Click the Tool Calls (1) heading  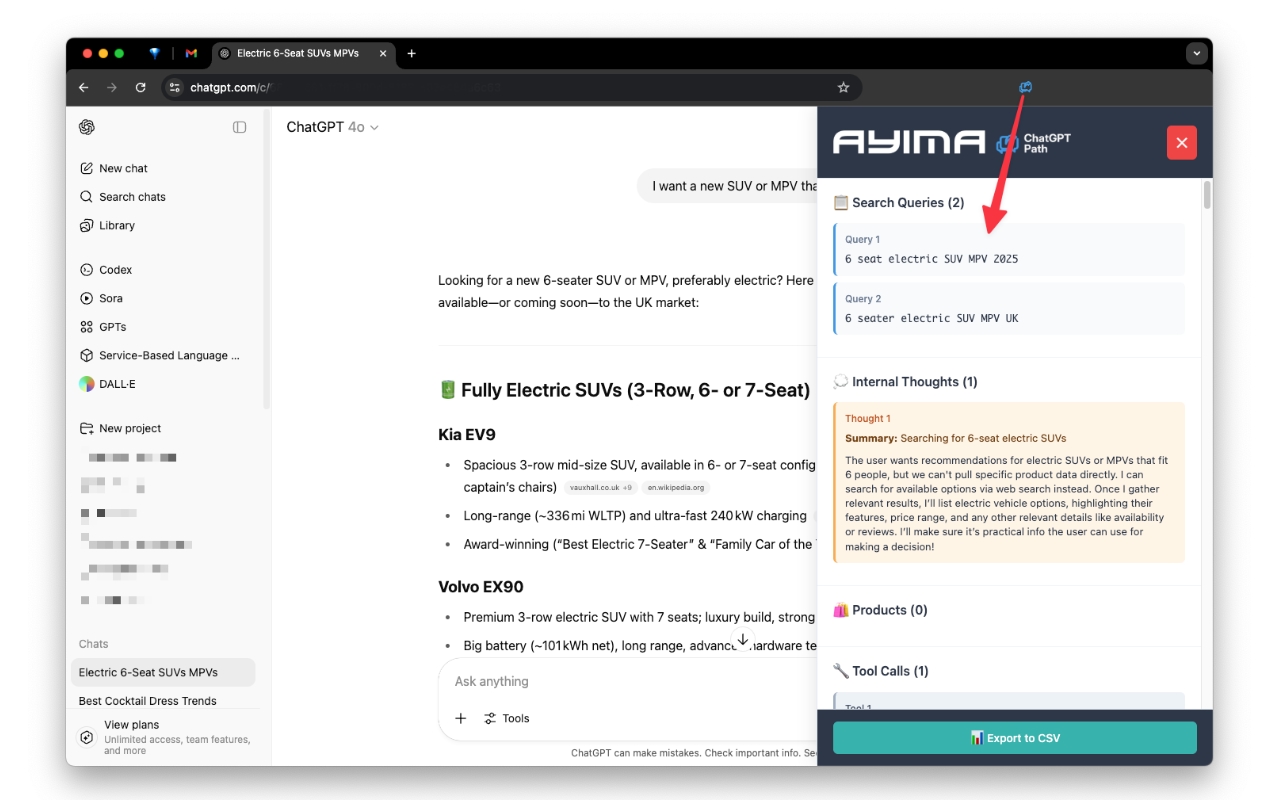[x=881, y=671]
